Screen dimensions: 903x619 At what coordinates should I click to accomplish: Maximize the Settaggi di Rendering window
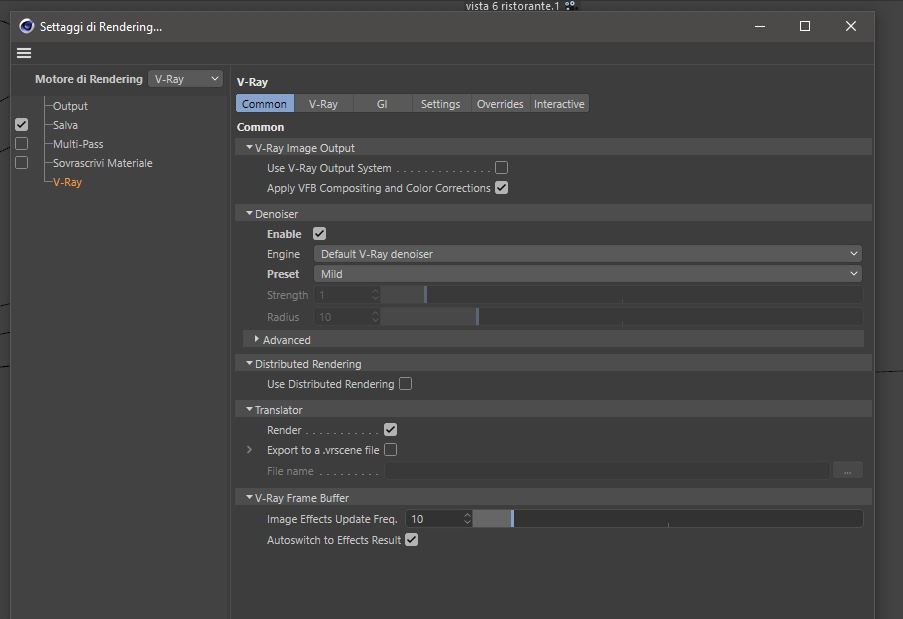click(x=805, y=26)
